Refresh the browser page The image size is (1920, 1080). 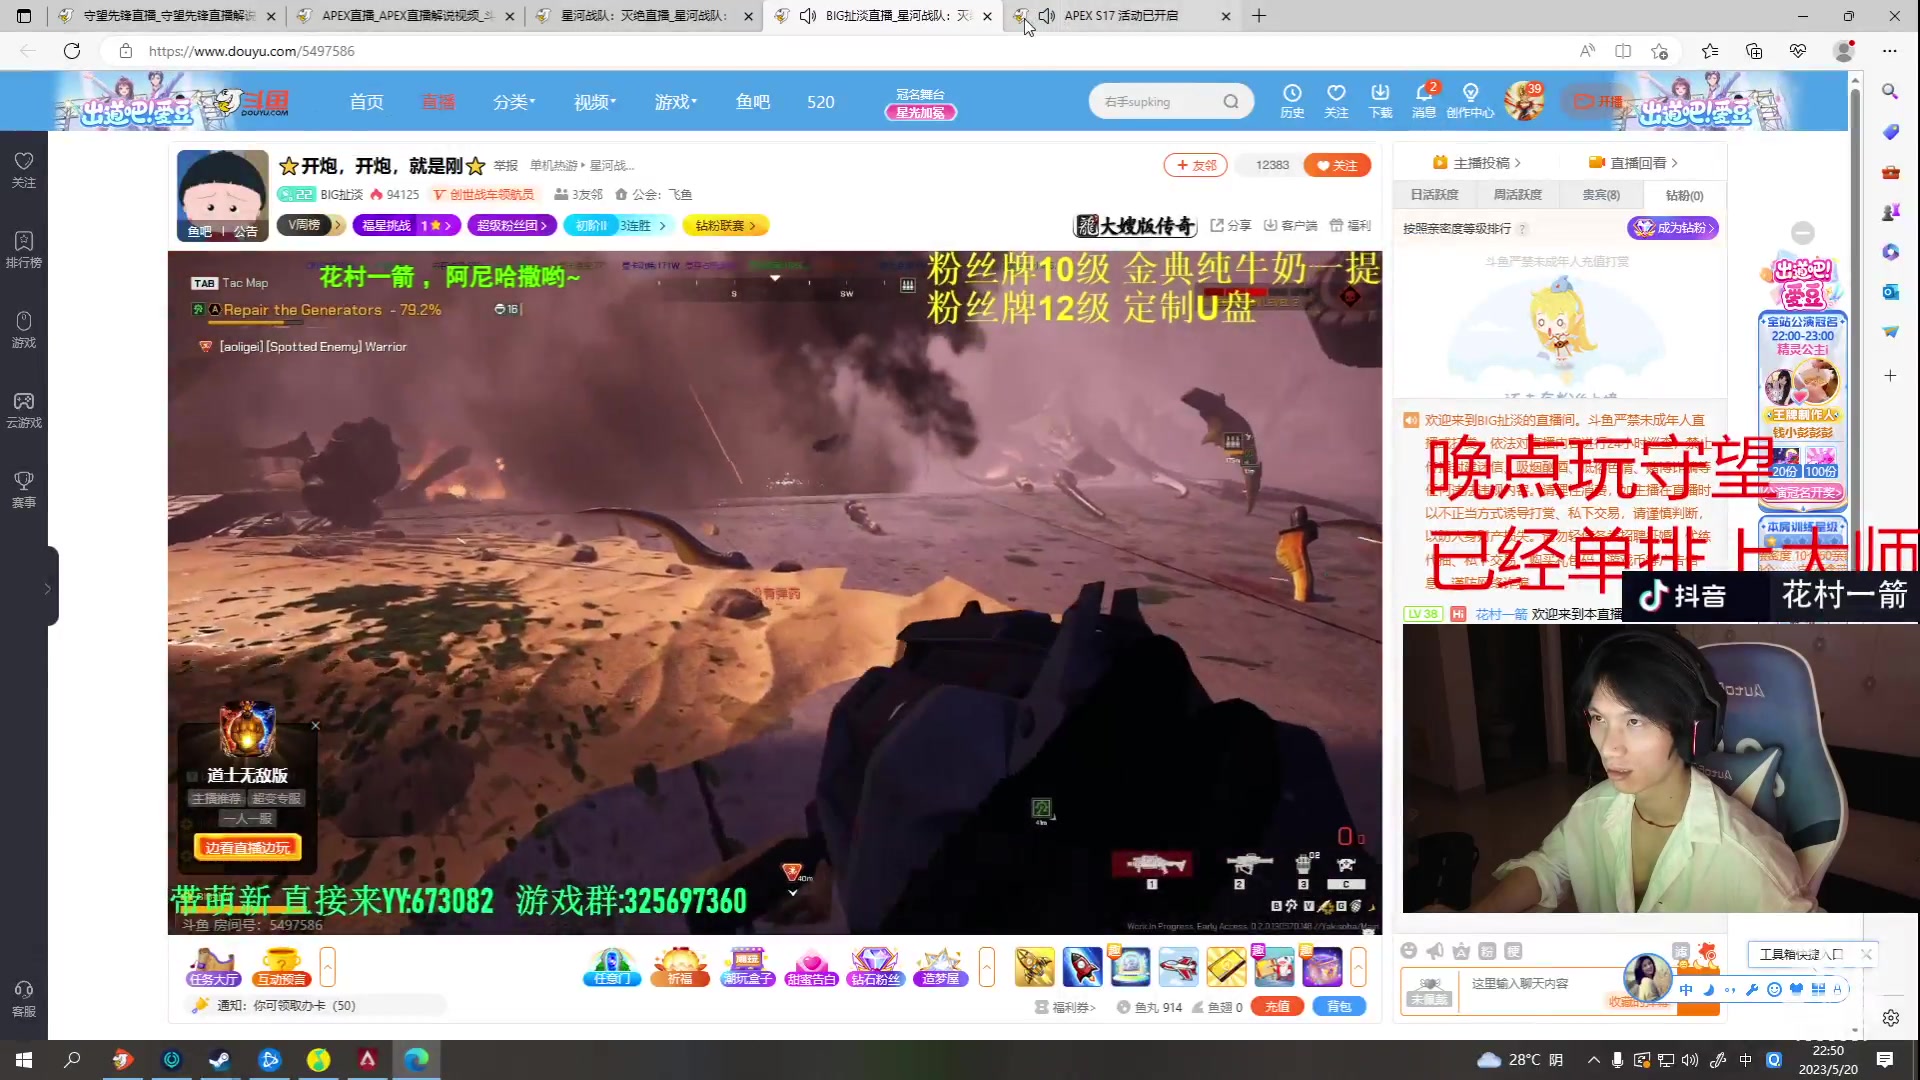tap(72, 51)
